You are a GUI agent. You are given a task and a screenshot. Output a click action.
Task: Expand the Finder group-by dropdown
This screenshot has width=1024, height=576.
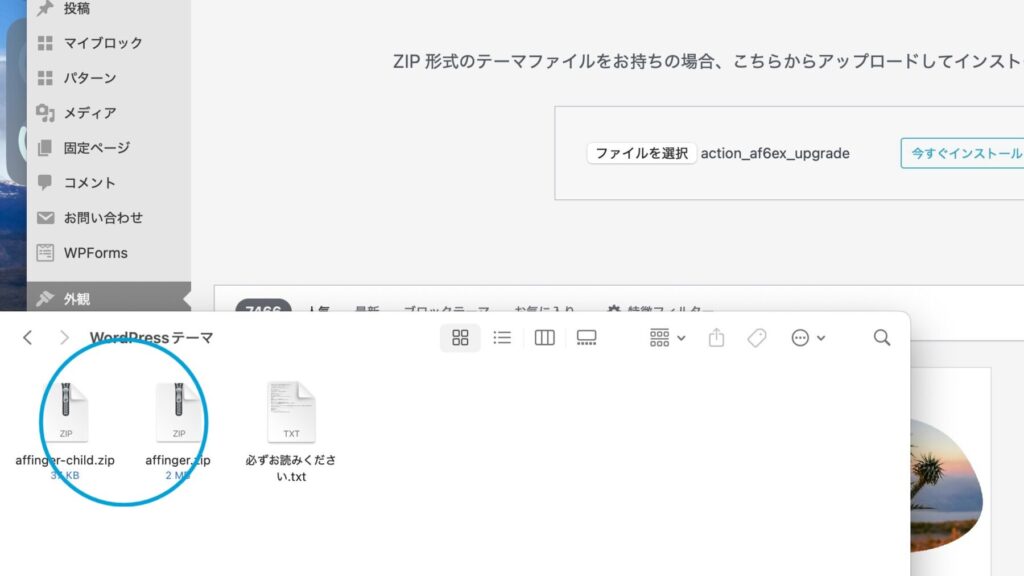point(667,338)
